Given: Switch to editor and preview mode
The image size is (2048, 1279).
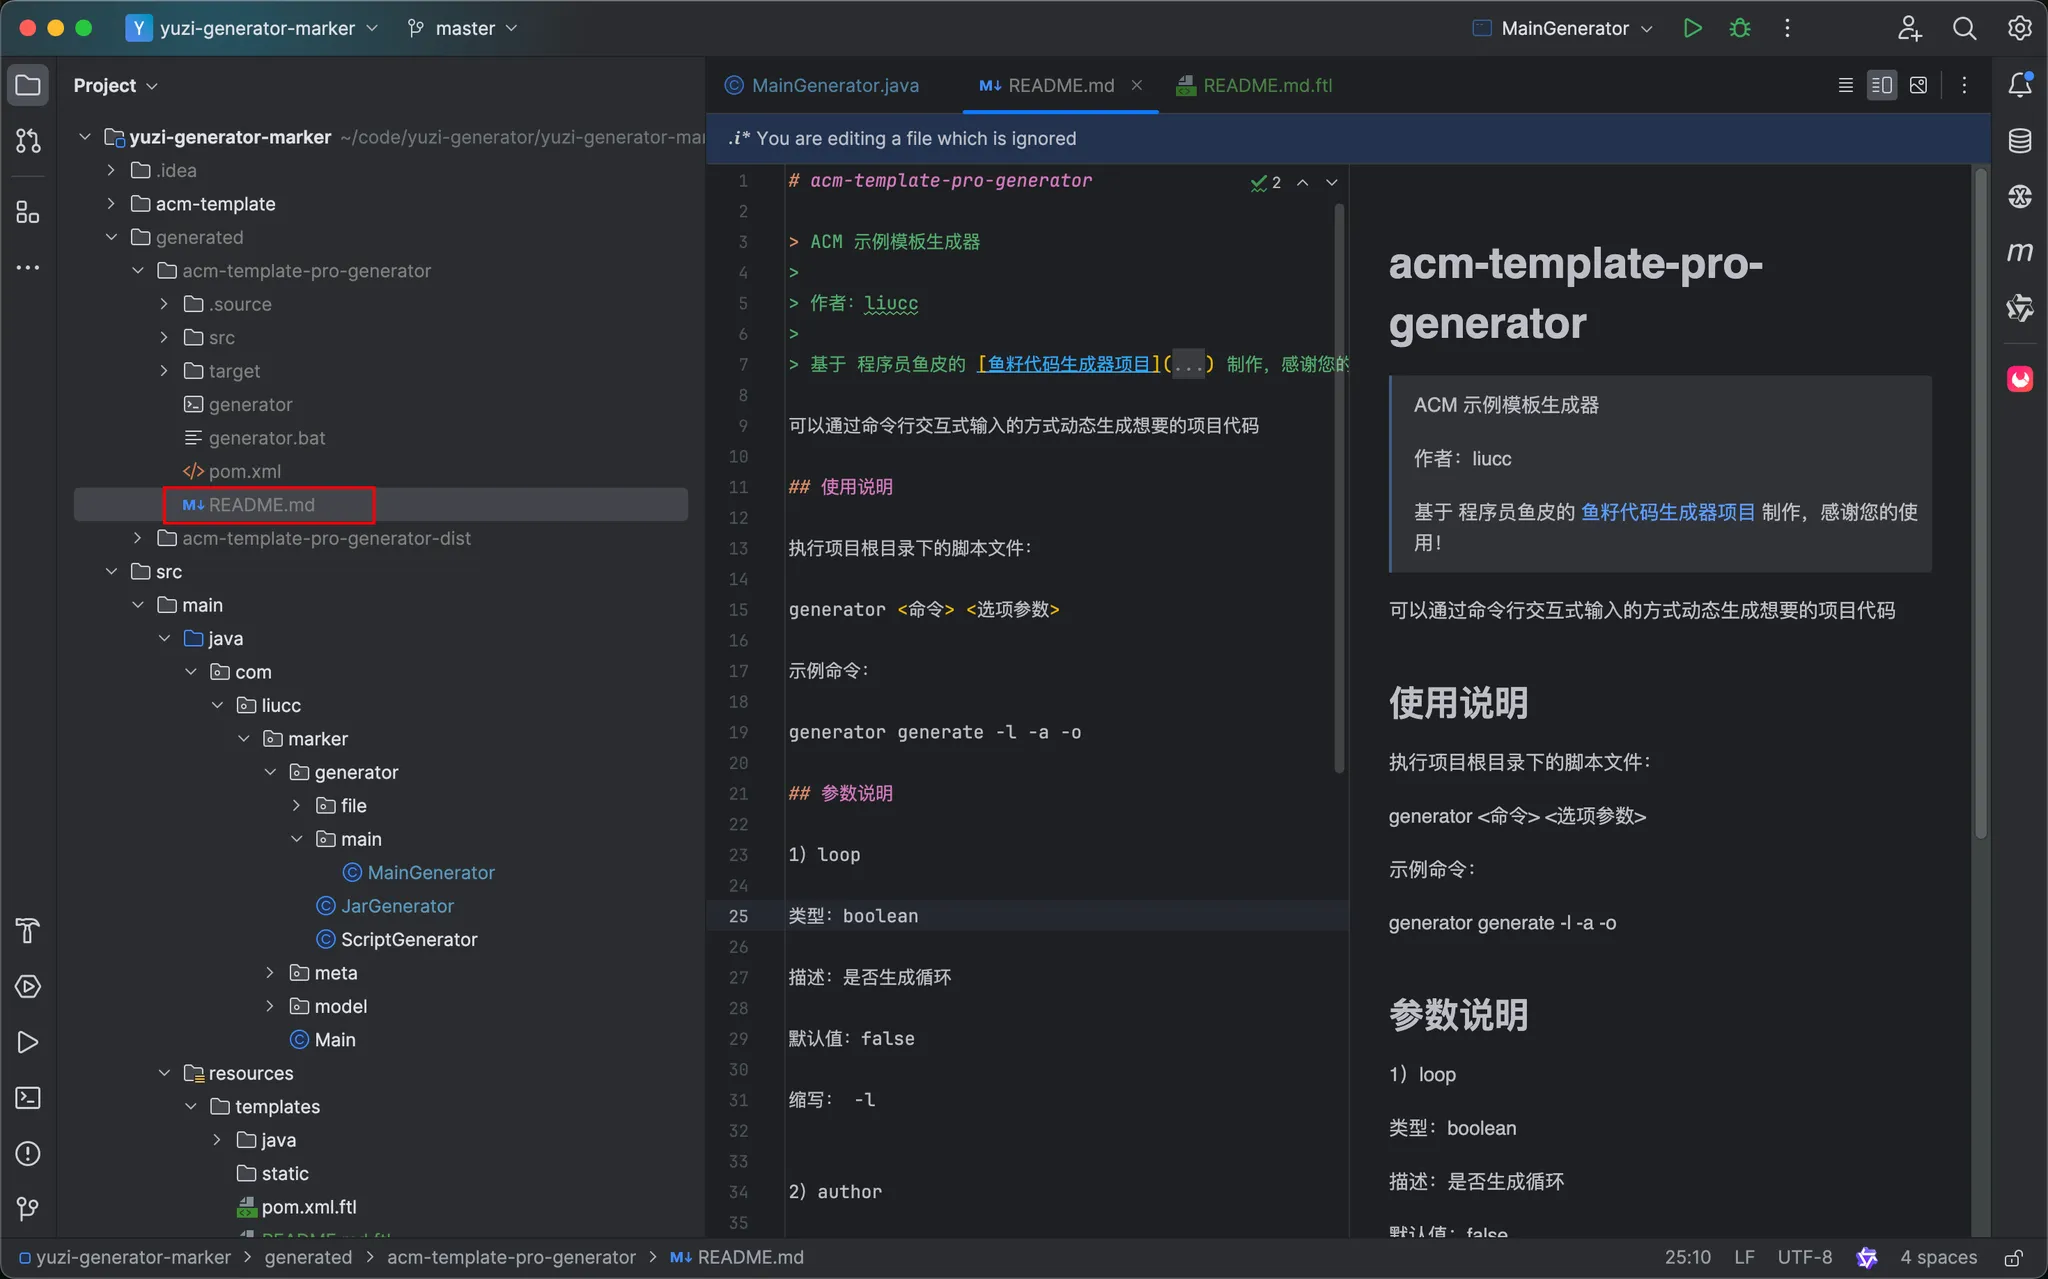Looking at the screenshot, I should point(1881,85).
